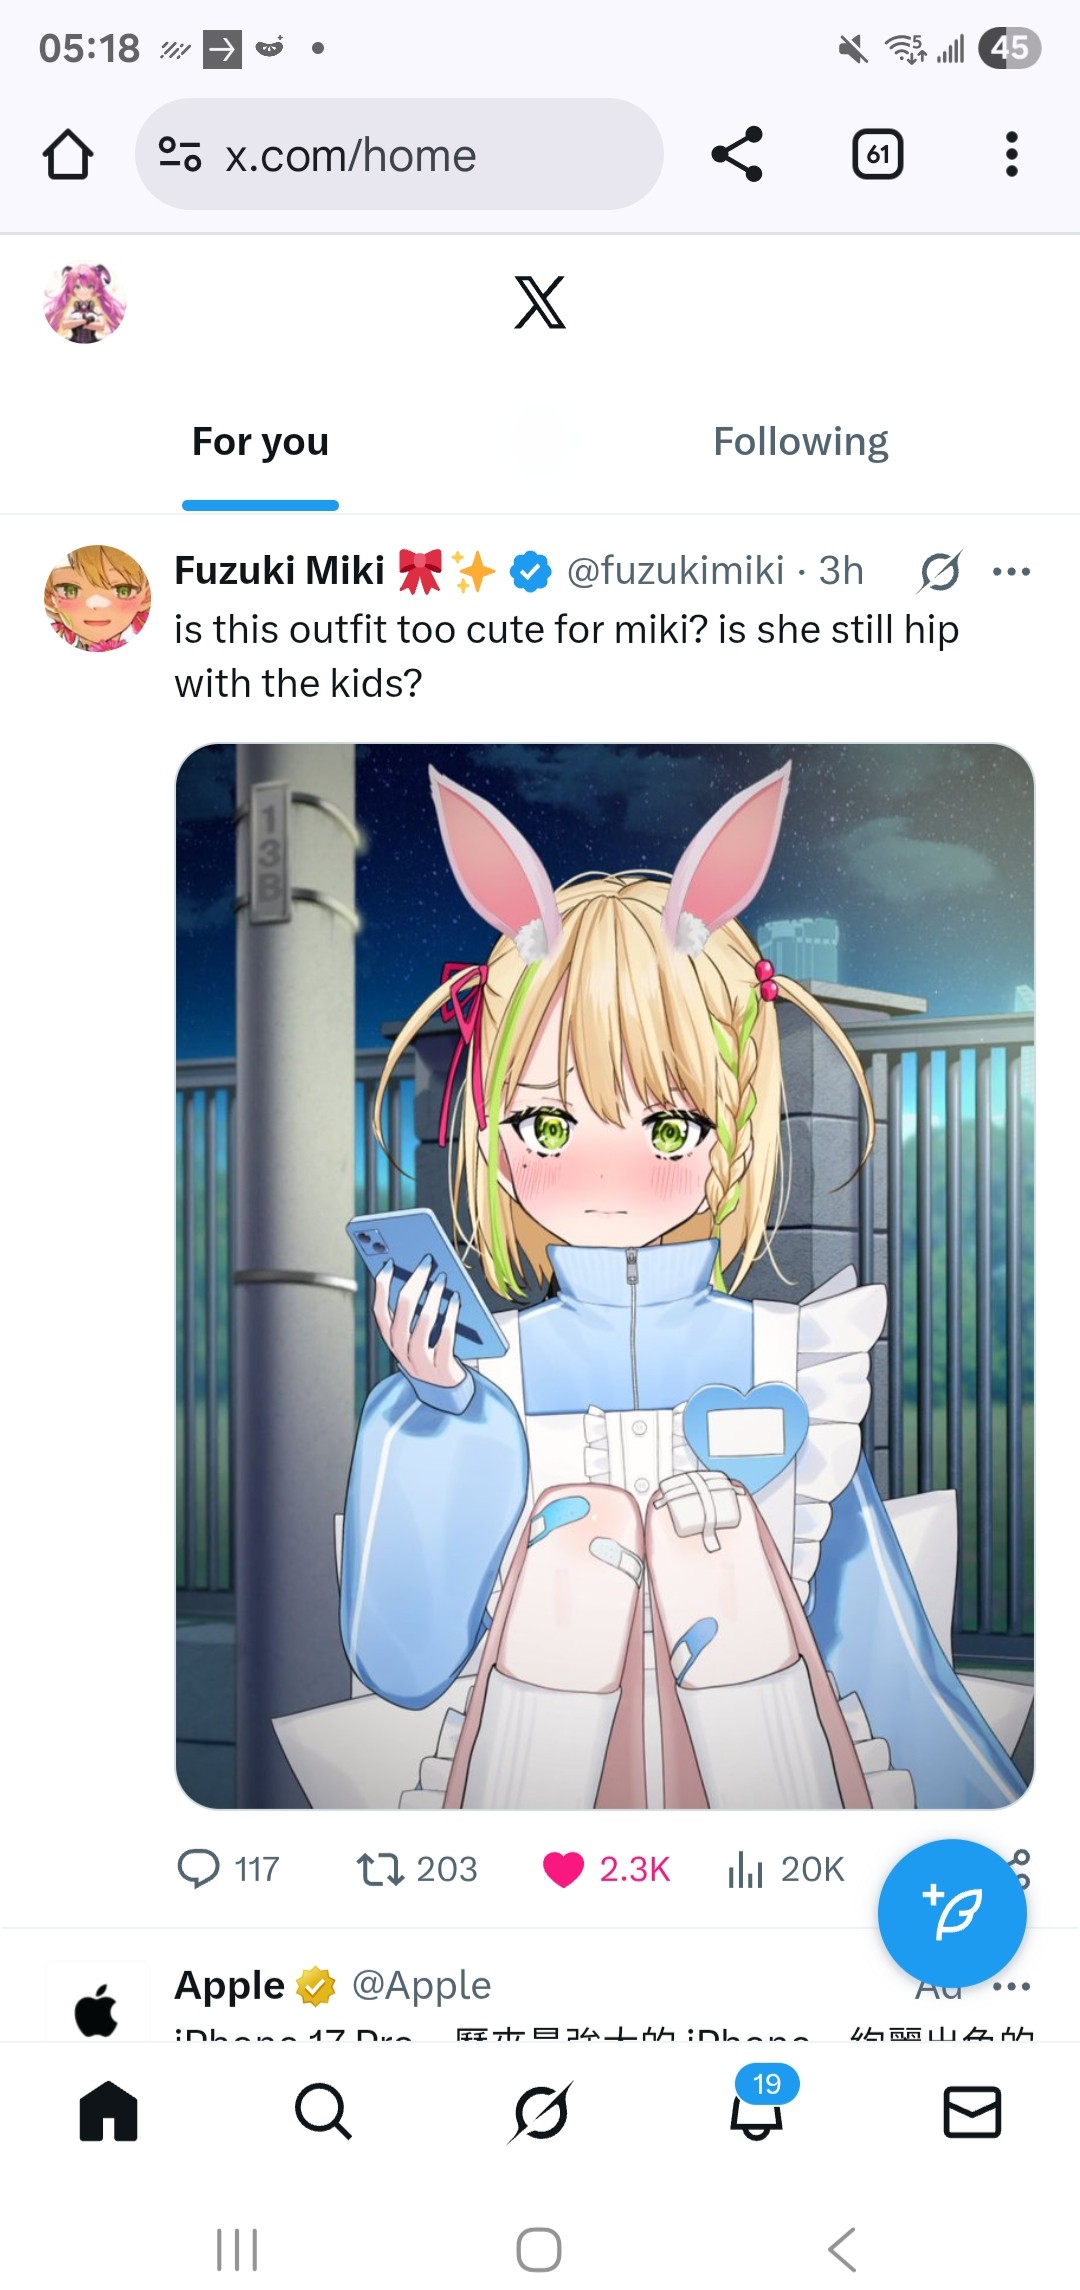This screenshot has width=1080, height=2290.
Task: Like the Fuzuki Miki post heart
Action: tap(563, 1869)
